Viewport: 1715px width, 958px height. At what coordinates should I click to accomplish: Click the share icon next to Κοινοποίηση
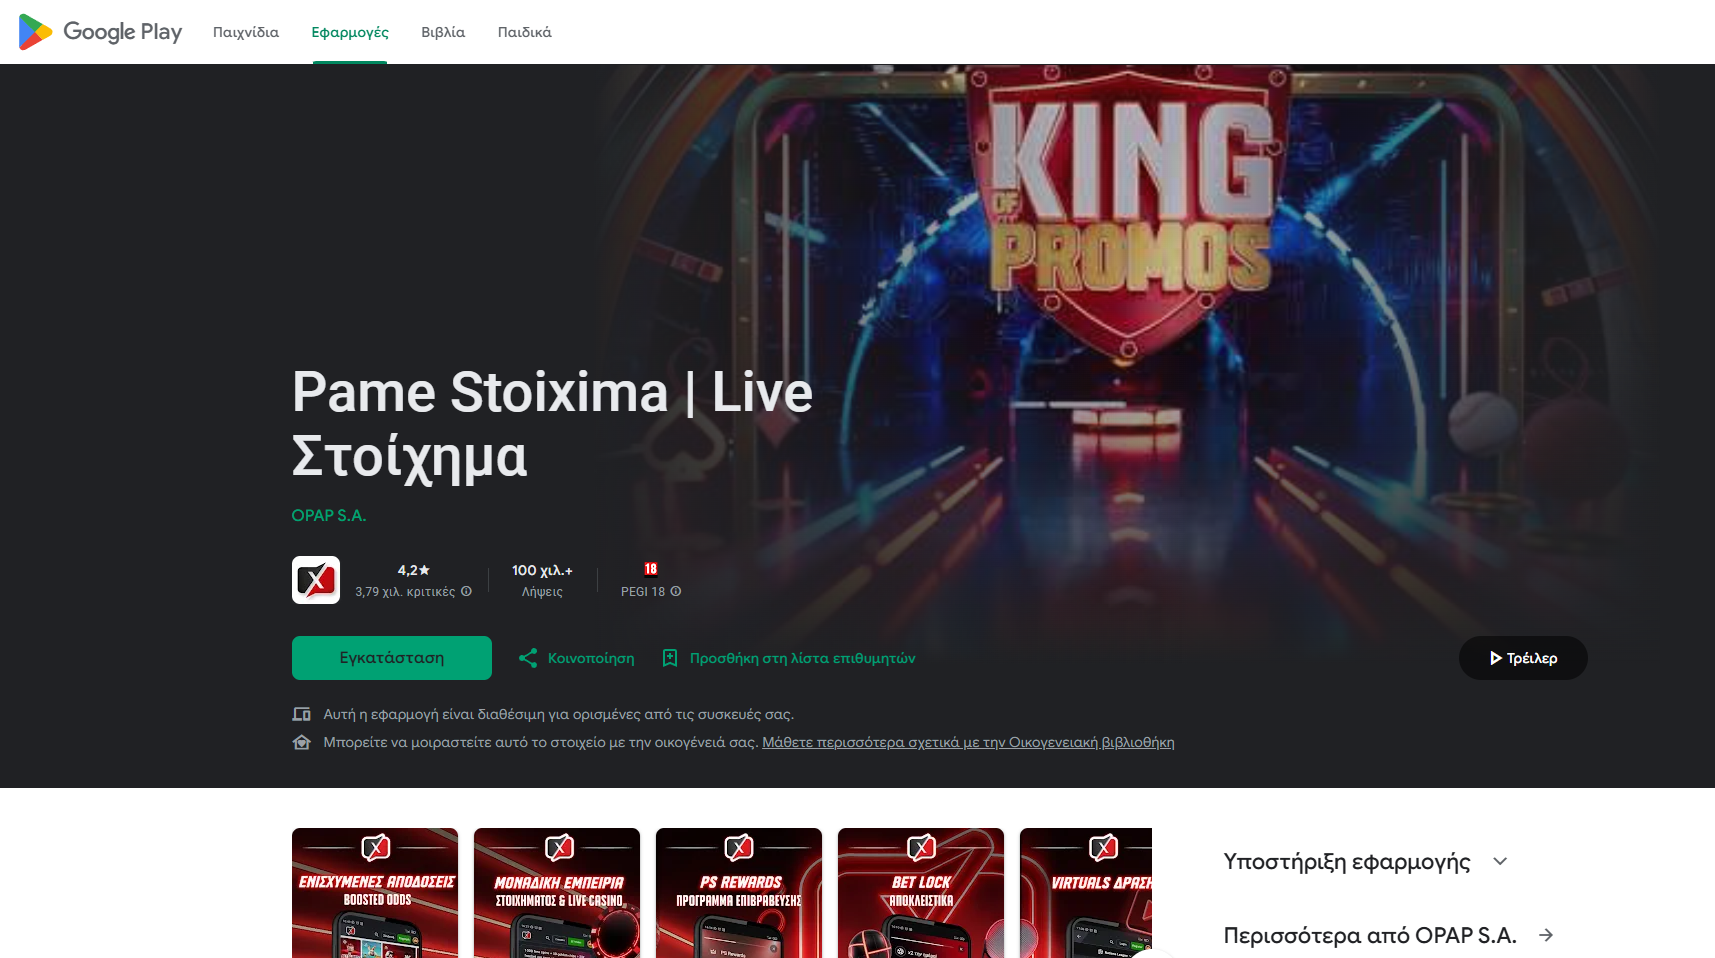coord(528,658)
